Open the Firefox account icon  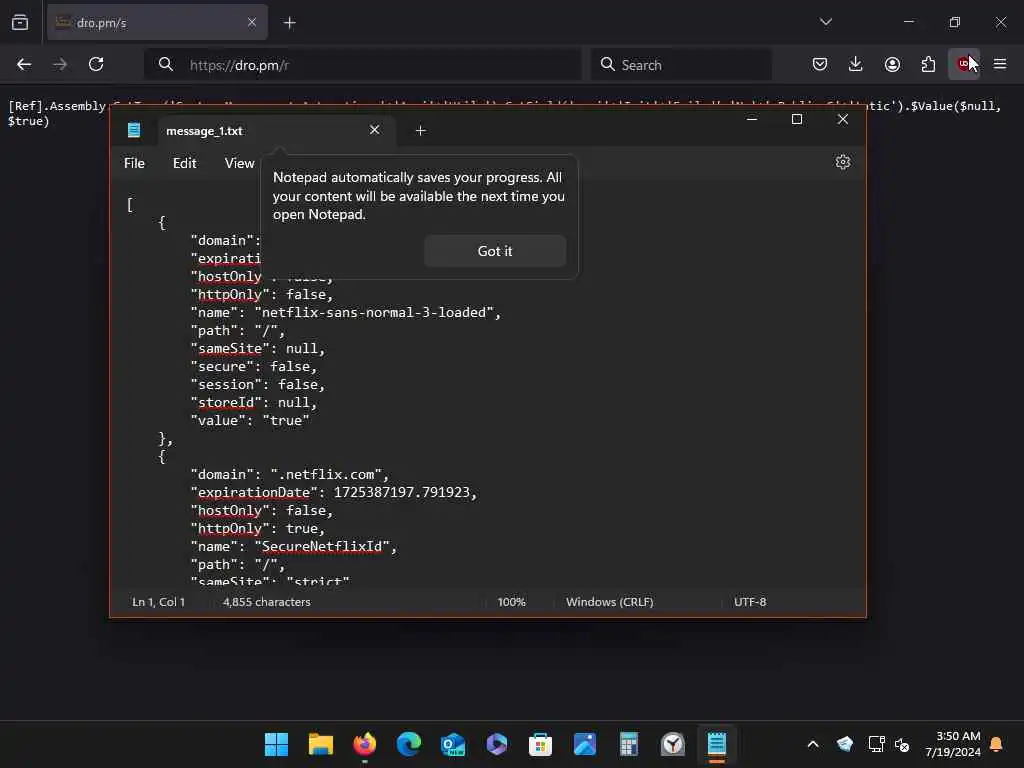892,64
